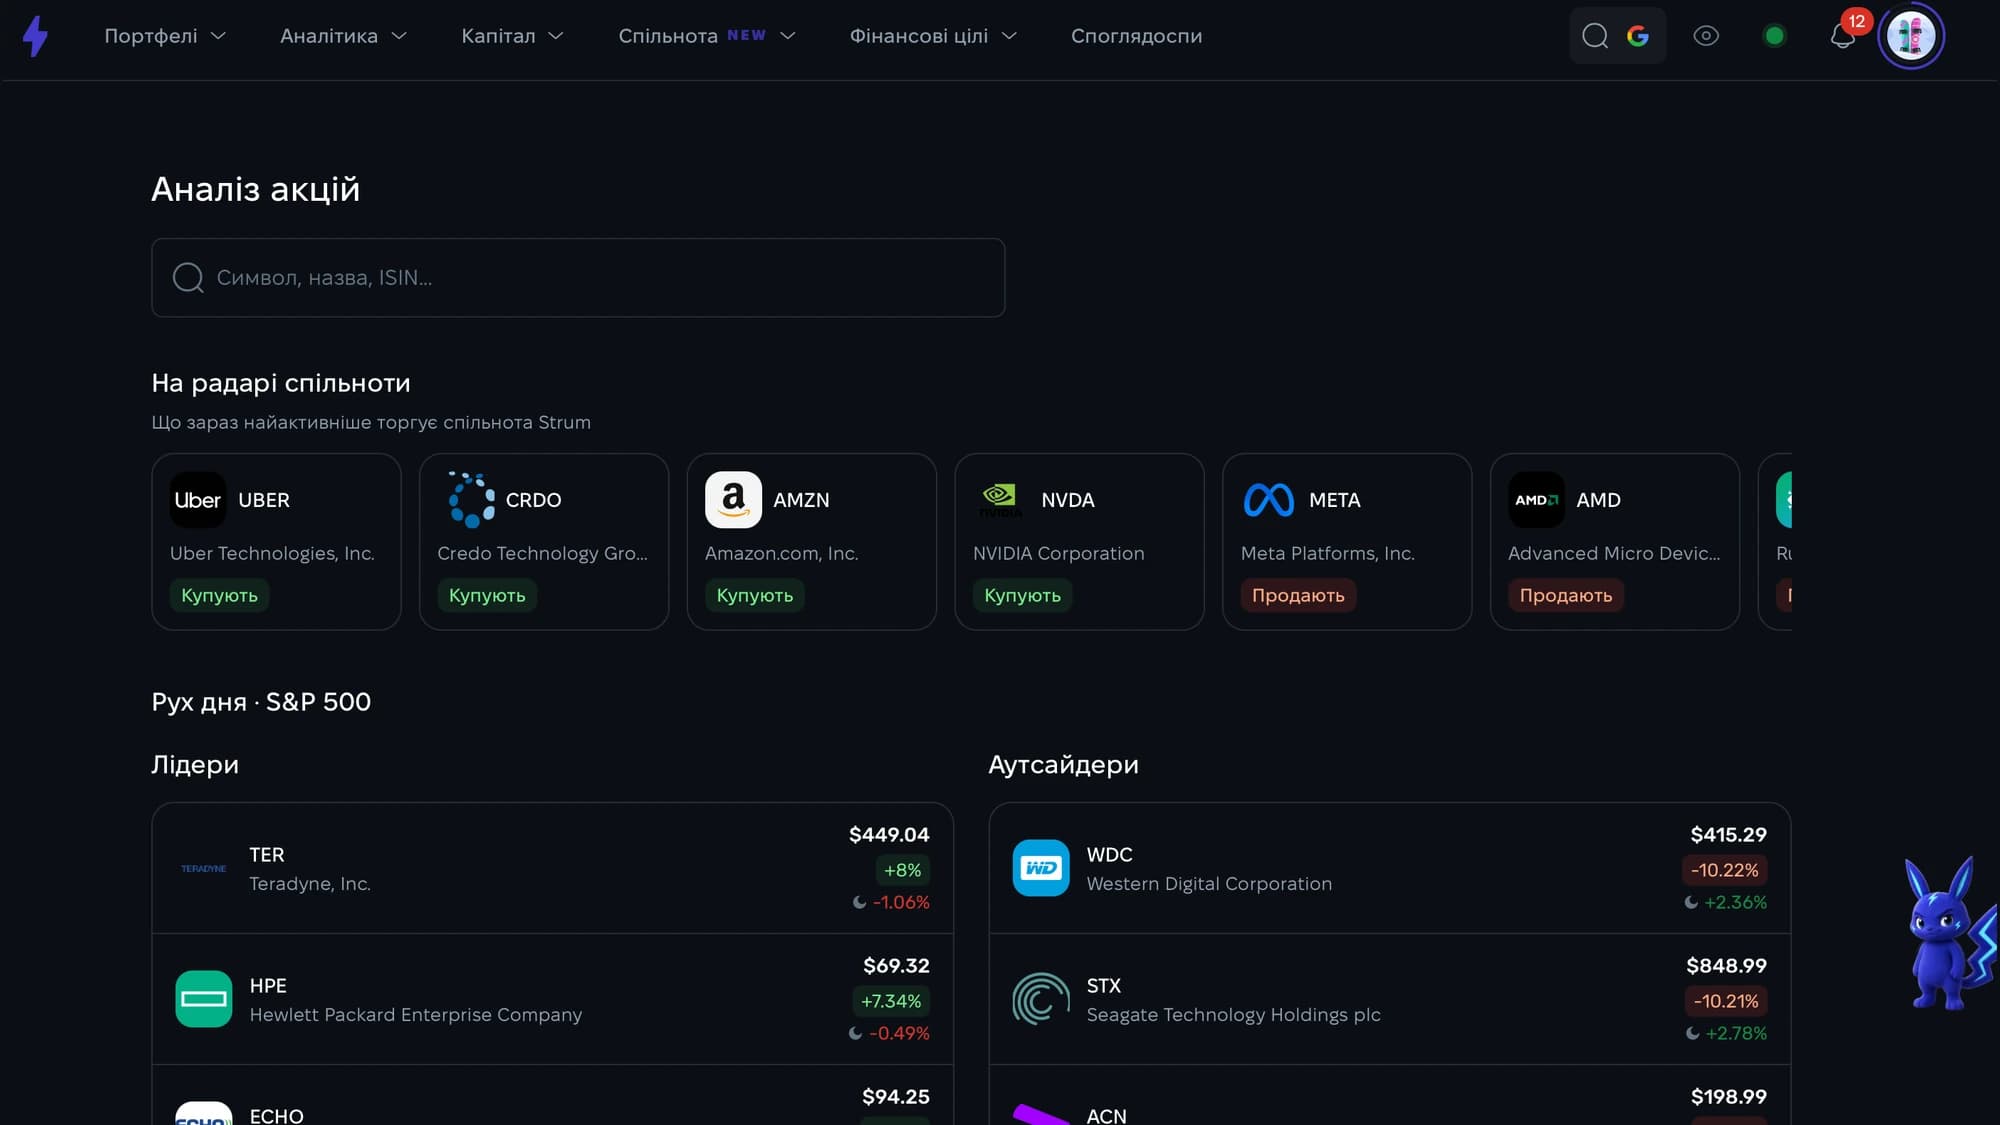Expand the Капітал dropdown
Viewport: 2000px width, 1125px height.
coord(513,36)
